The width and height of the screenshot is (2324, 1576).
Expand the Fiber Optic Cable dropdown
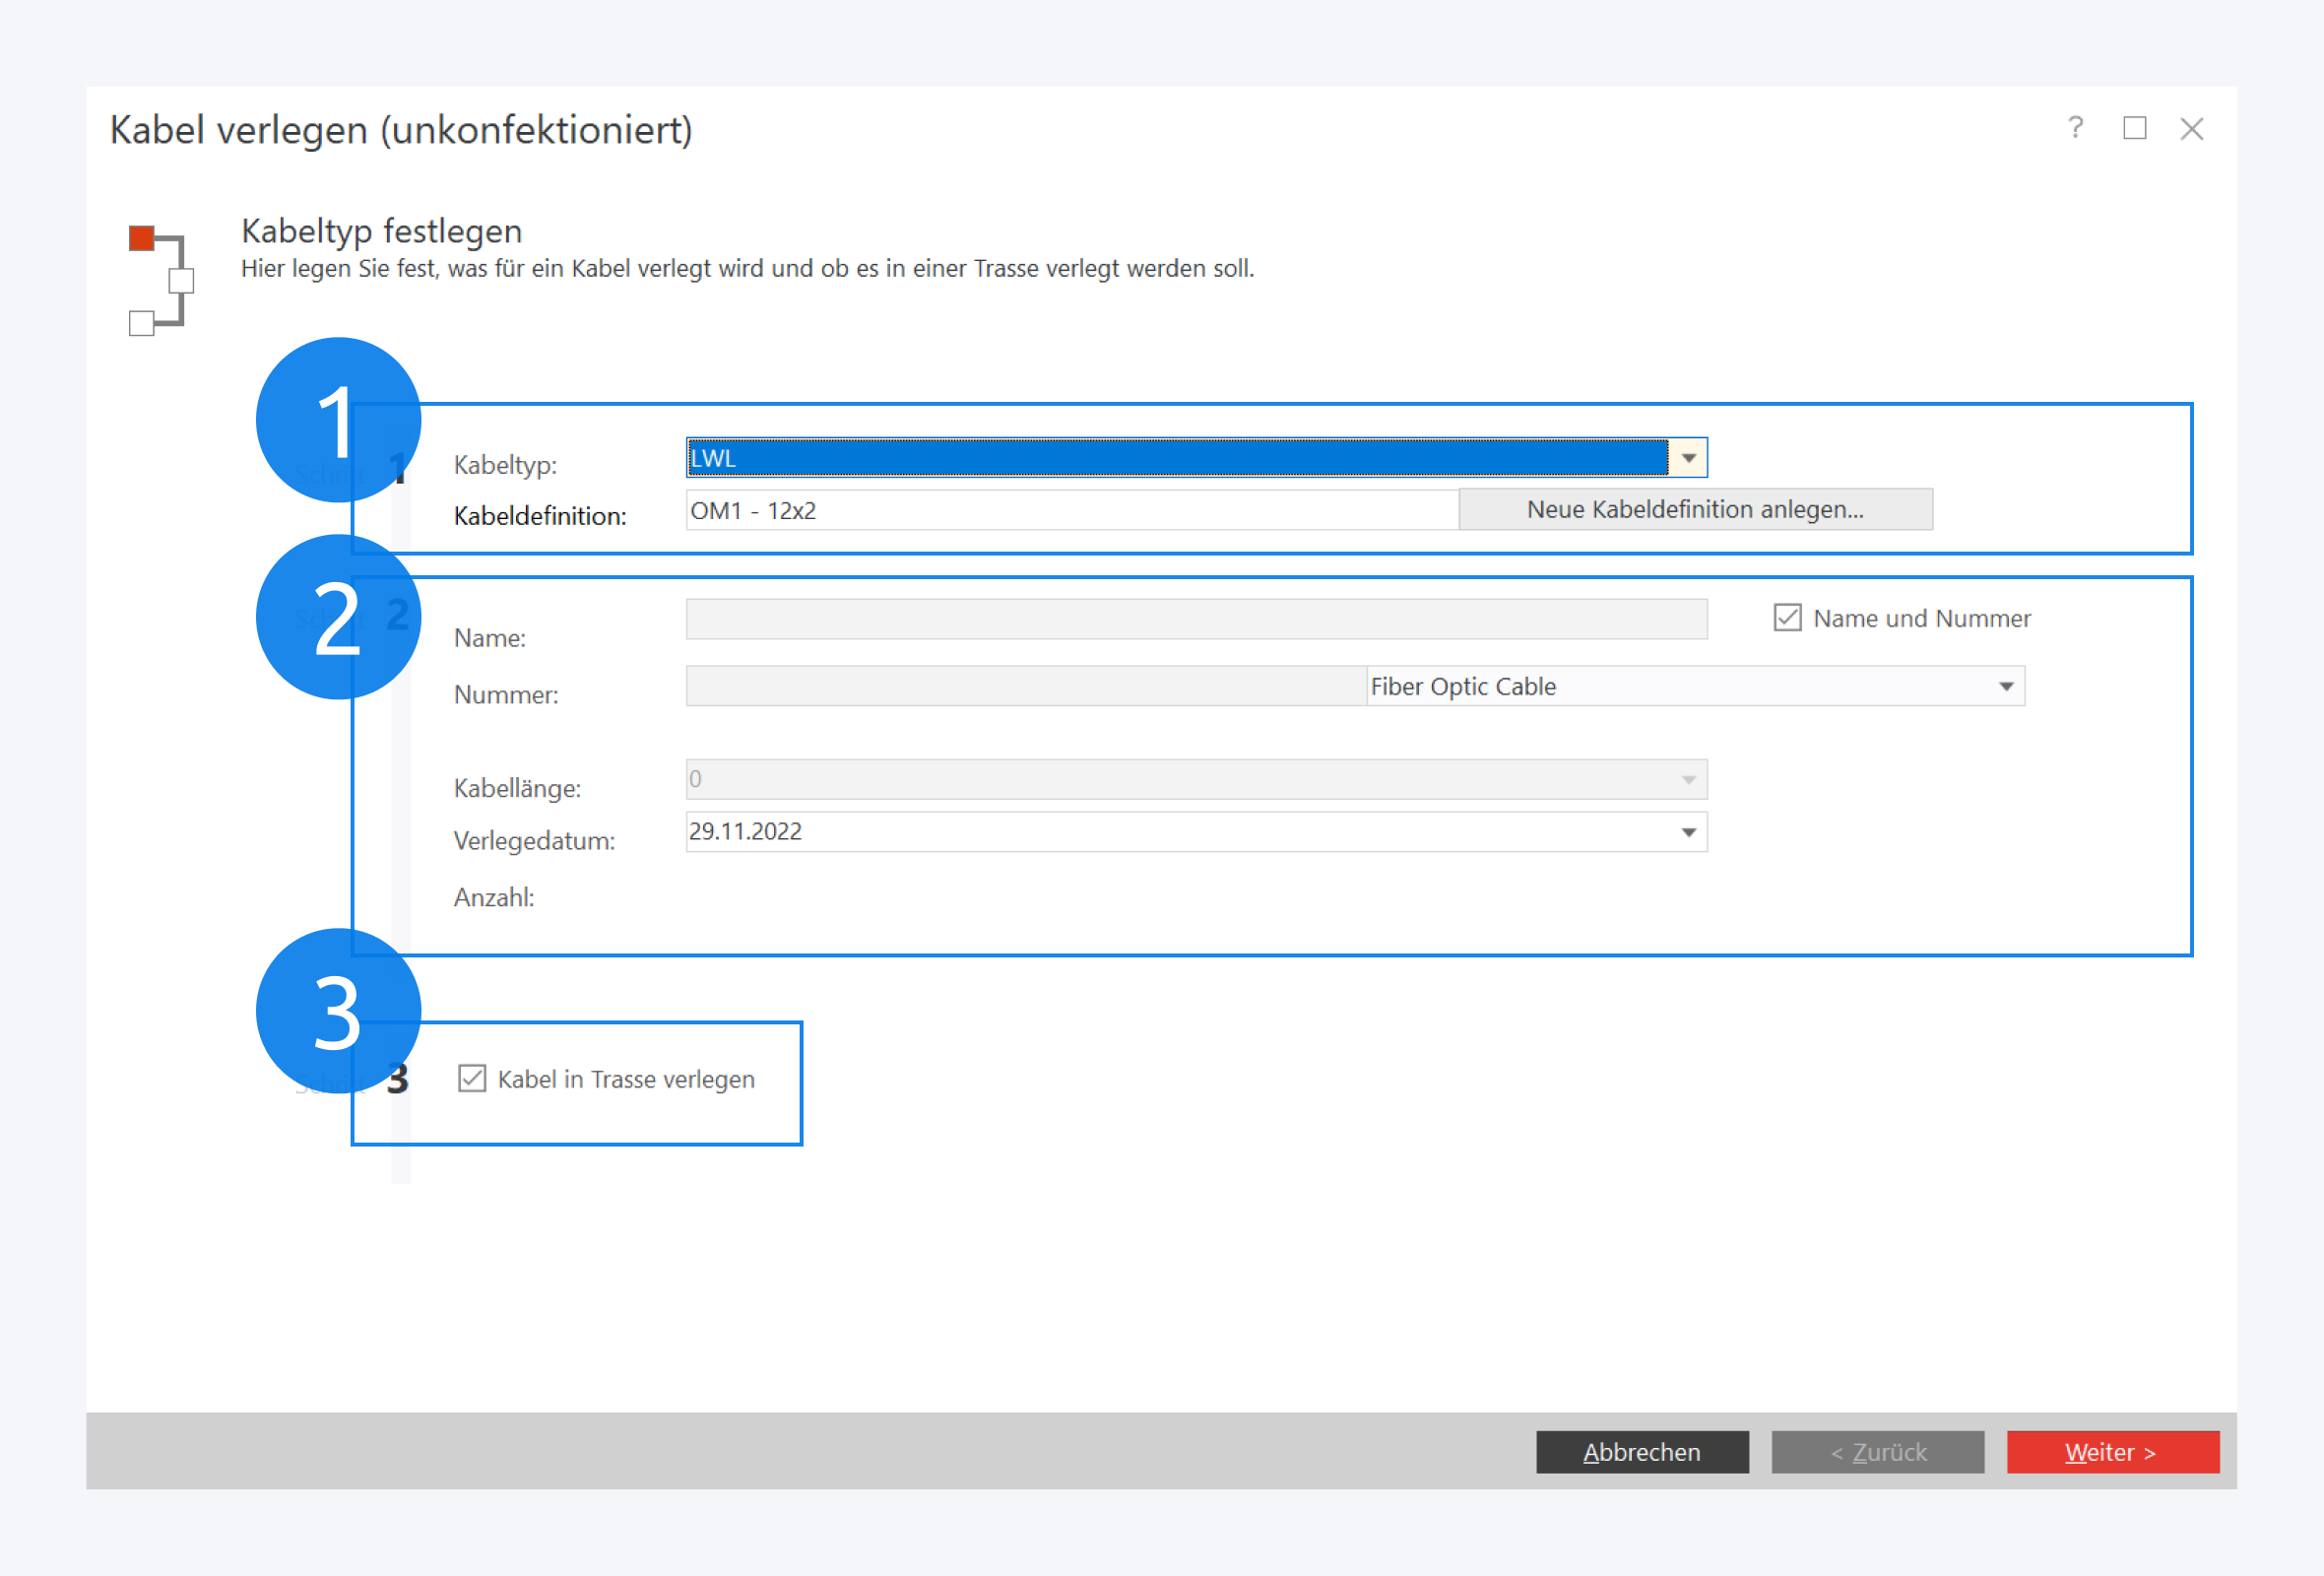(2005, 687)
